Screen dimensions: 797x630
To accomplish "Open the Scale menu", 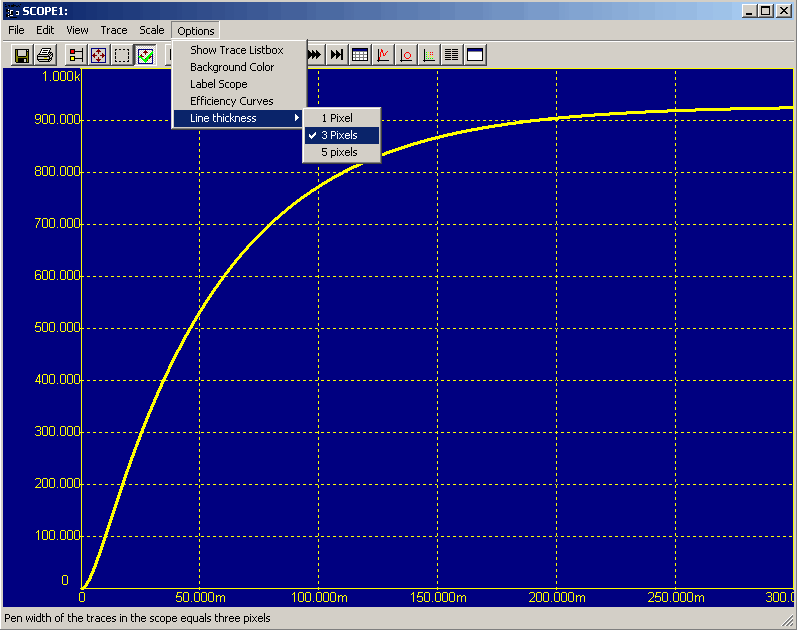I will [151, 31].
